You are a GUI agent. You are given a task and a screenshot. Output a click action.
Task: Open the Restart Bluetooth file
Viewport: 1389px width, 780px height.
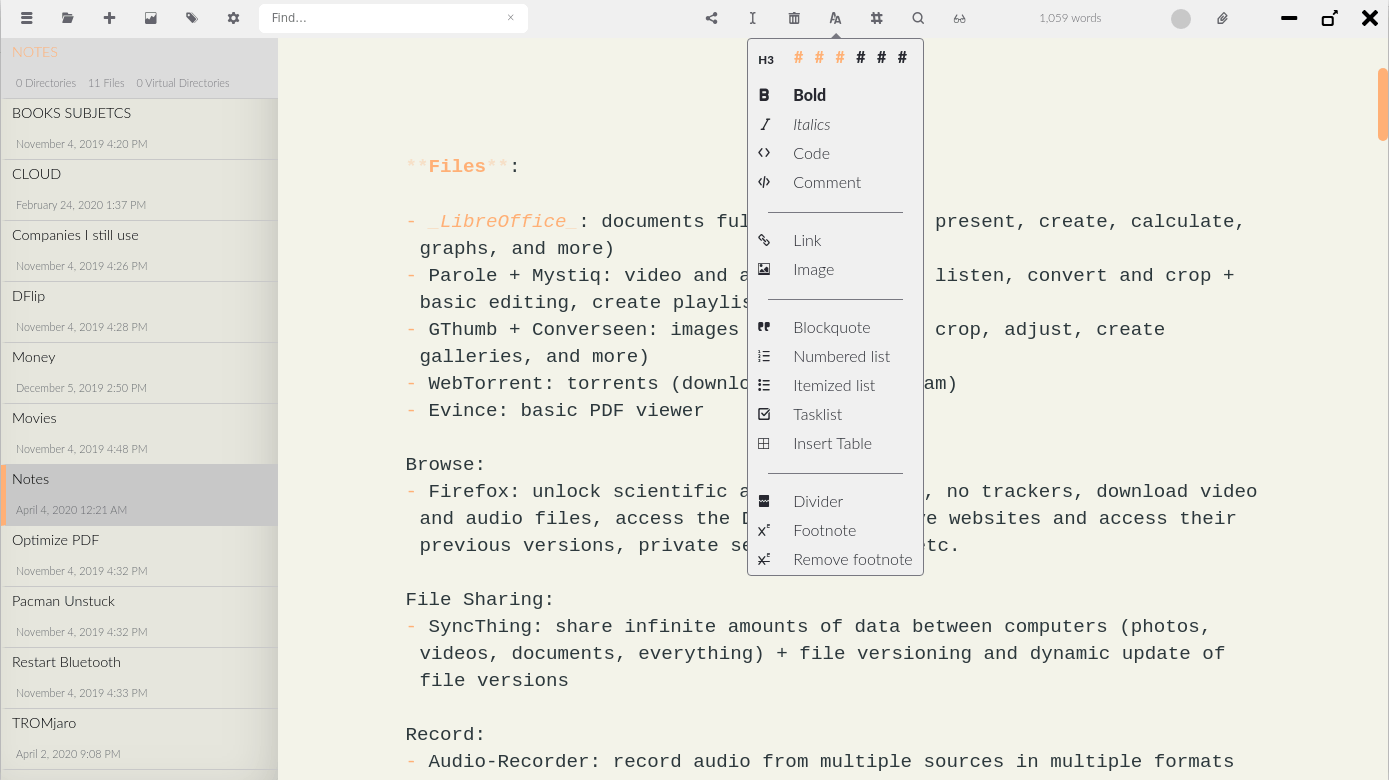tap(139, 678)
